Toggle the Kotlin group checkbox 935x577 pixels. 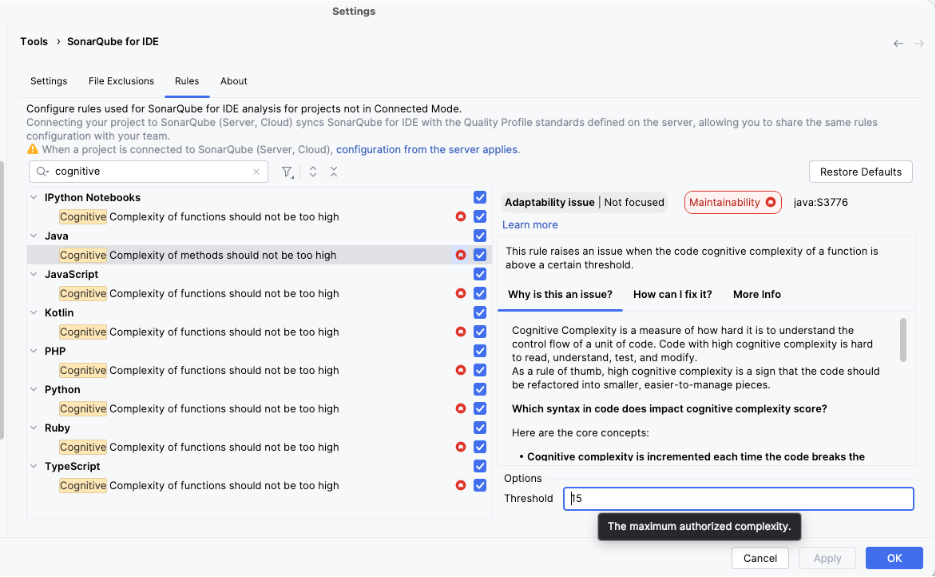pos(480,313)
